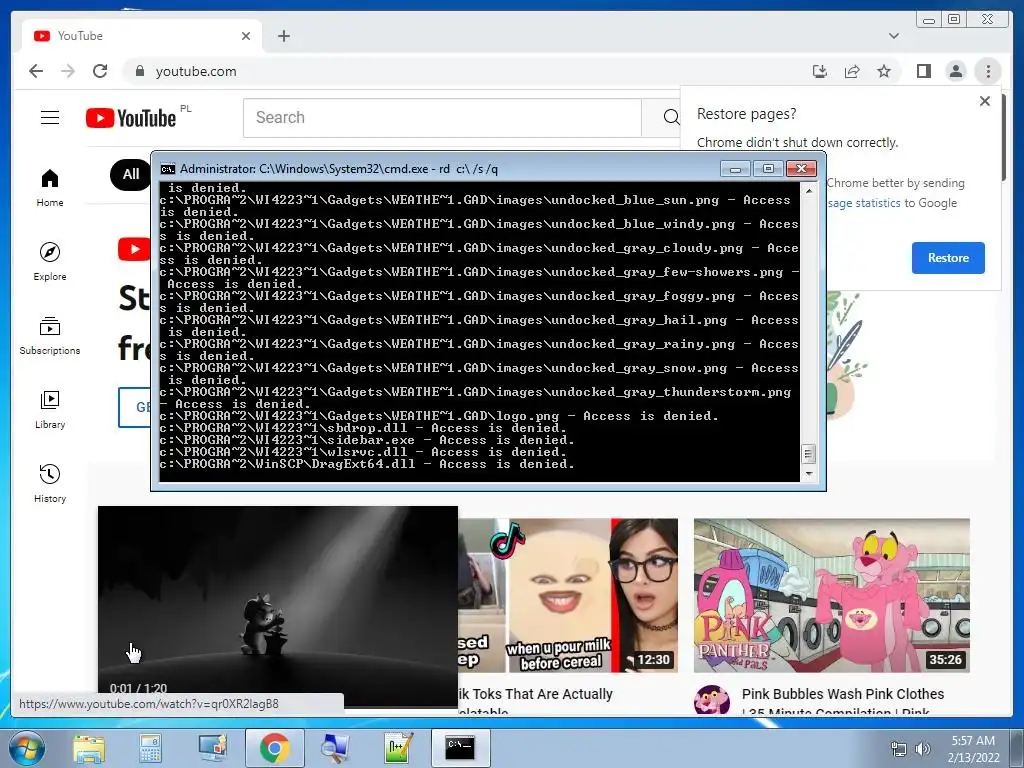The image size is (1024, 768).
Task: Open Subscriptions in YouTube sidebar
Action: tap(50, 336)
